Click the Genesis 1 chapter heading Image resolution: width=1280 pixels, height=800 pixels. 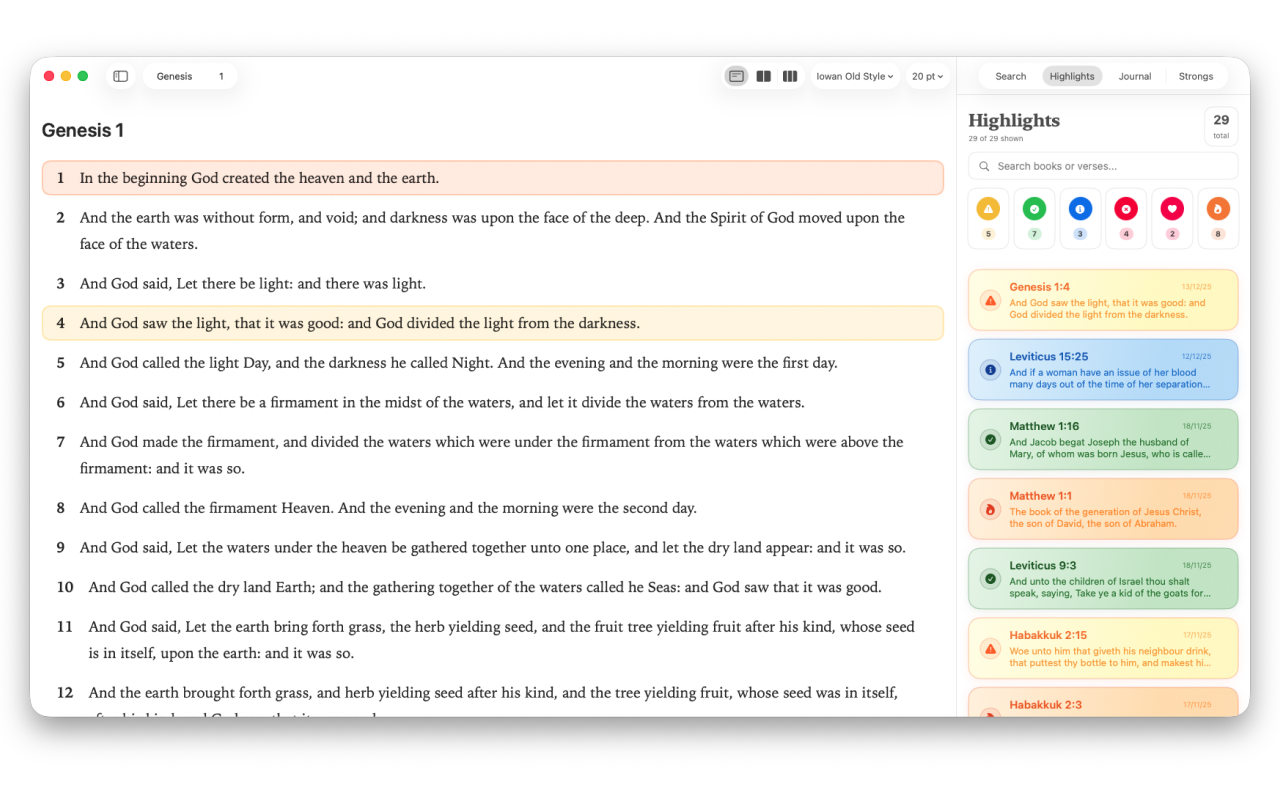click(x=83, y=130)
